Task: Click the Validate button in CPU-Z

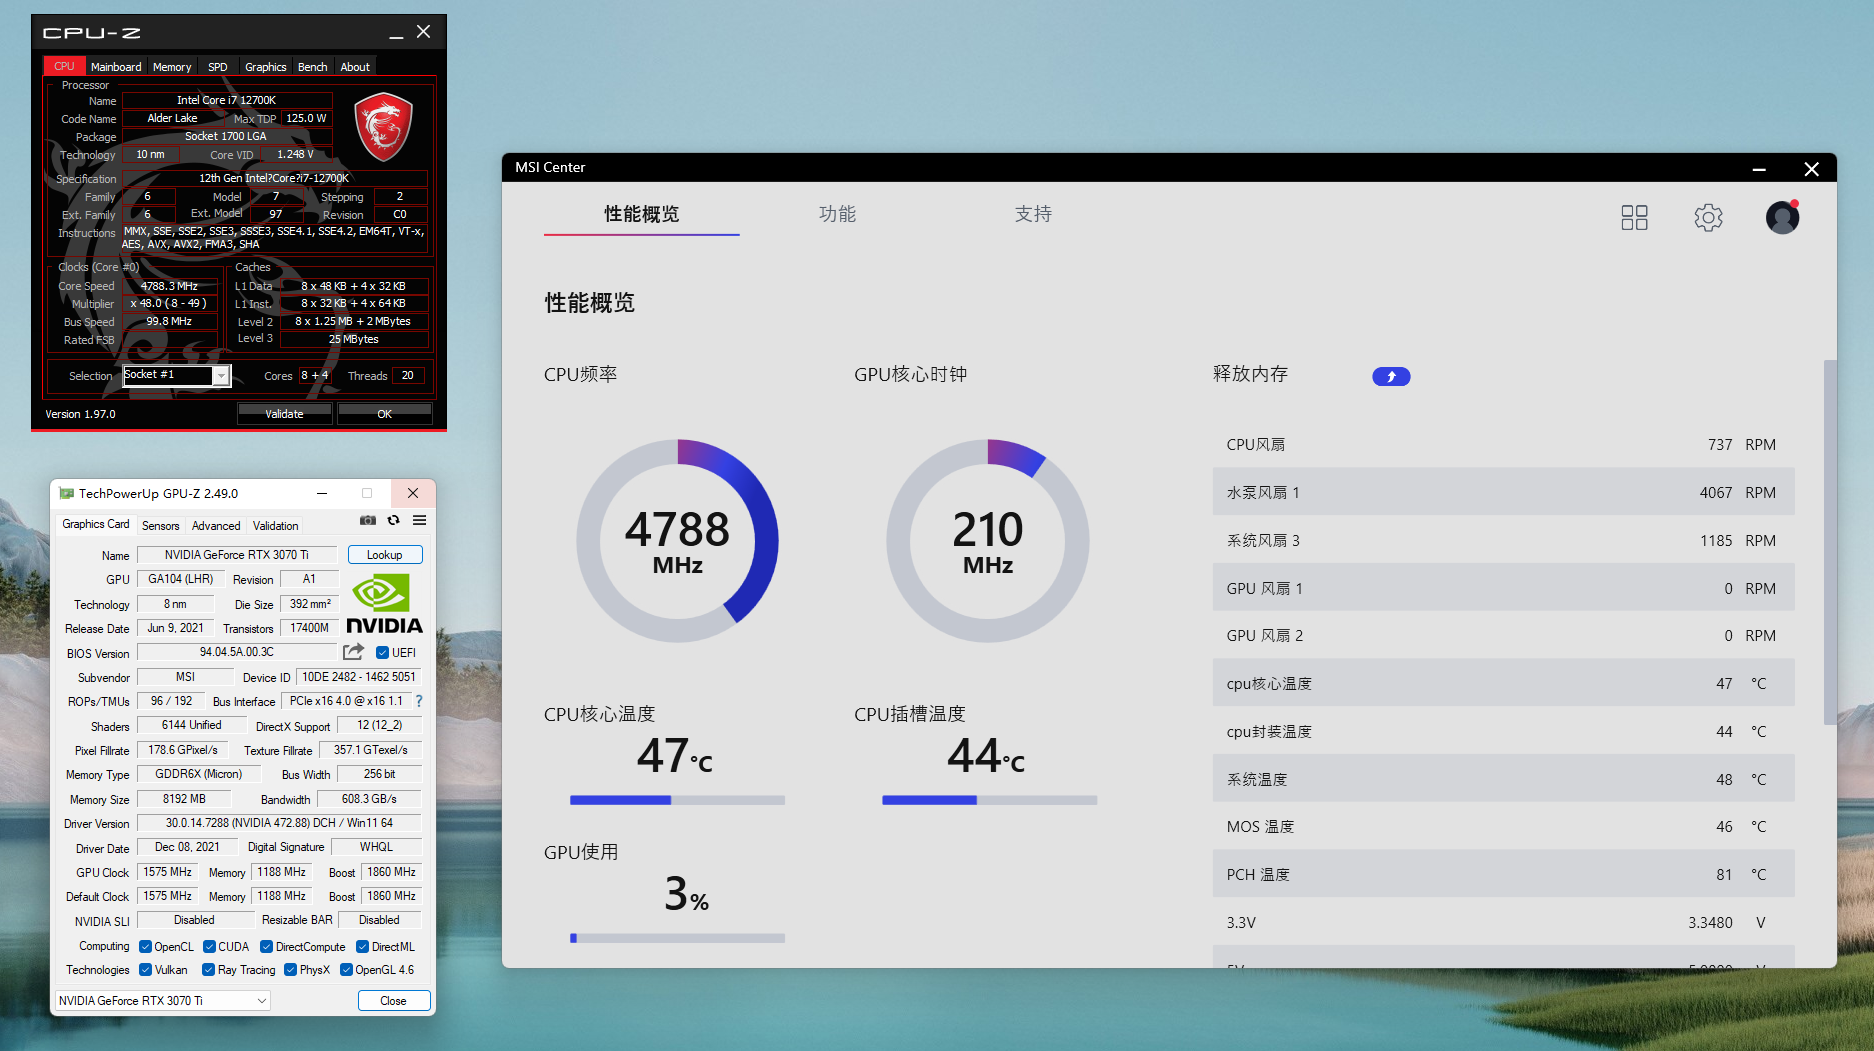Action: (284, 413)
